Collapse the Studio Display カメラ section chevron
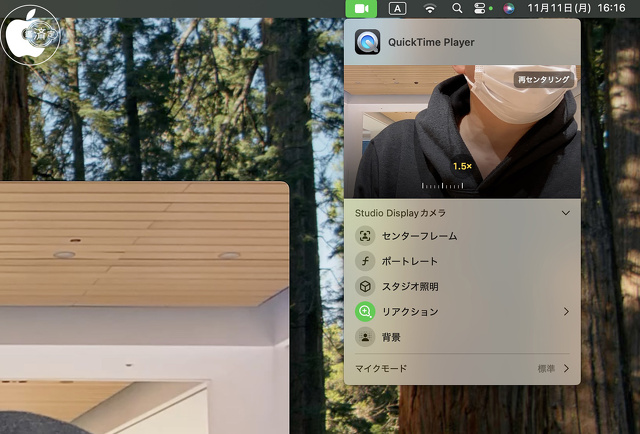Screen dimensions: 640x434 pos(566,213)
